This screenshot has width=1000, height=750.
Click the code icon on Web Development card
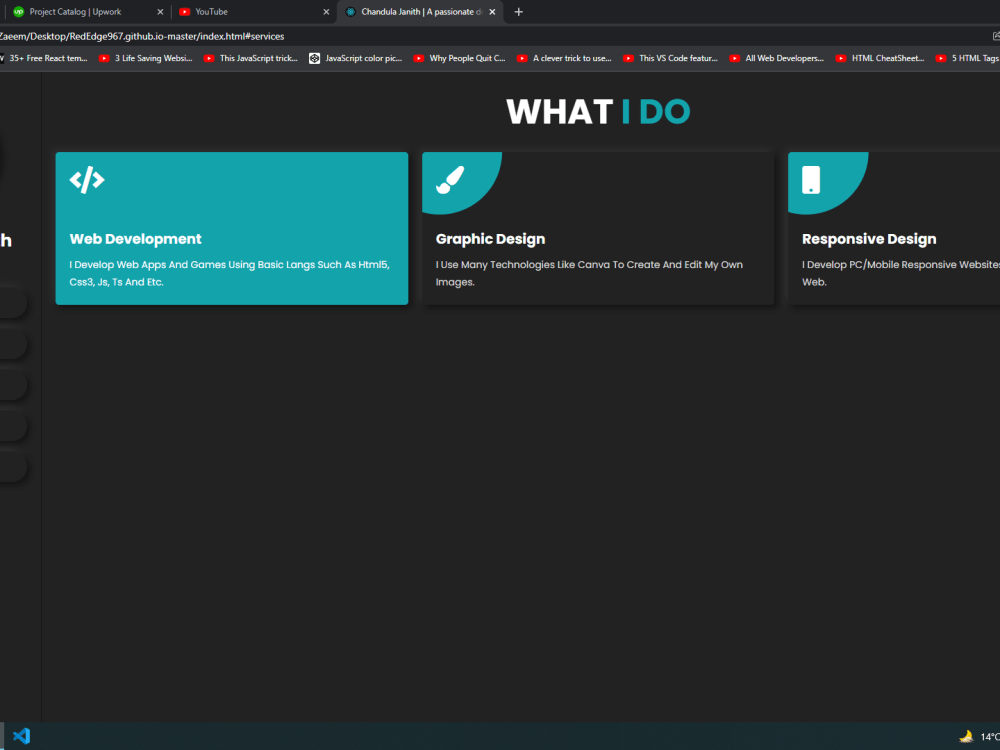[87, 180]
